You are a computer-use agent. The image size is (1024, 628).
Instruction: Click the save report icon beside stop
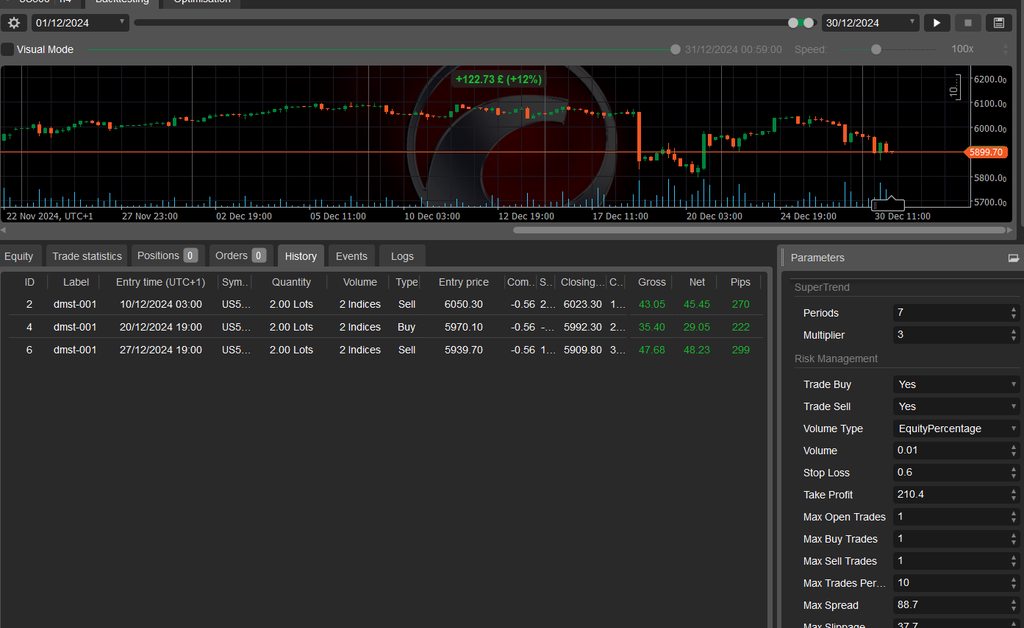999,23
